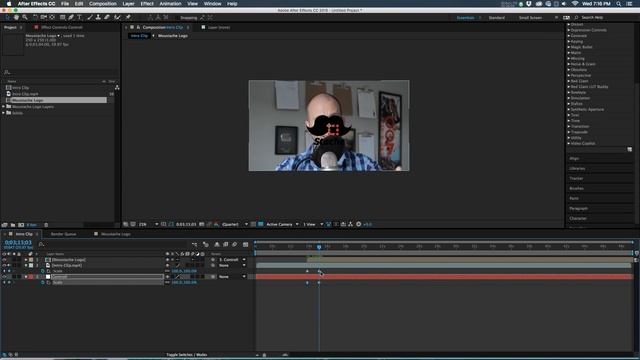Select the Hand tool
This screenshot has height=360, width=640.
(x=16, y=18)
